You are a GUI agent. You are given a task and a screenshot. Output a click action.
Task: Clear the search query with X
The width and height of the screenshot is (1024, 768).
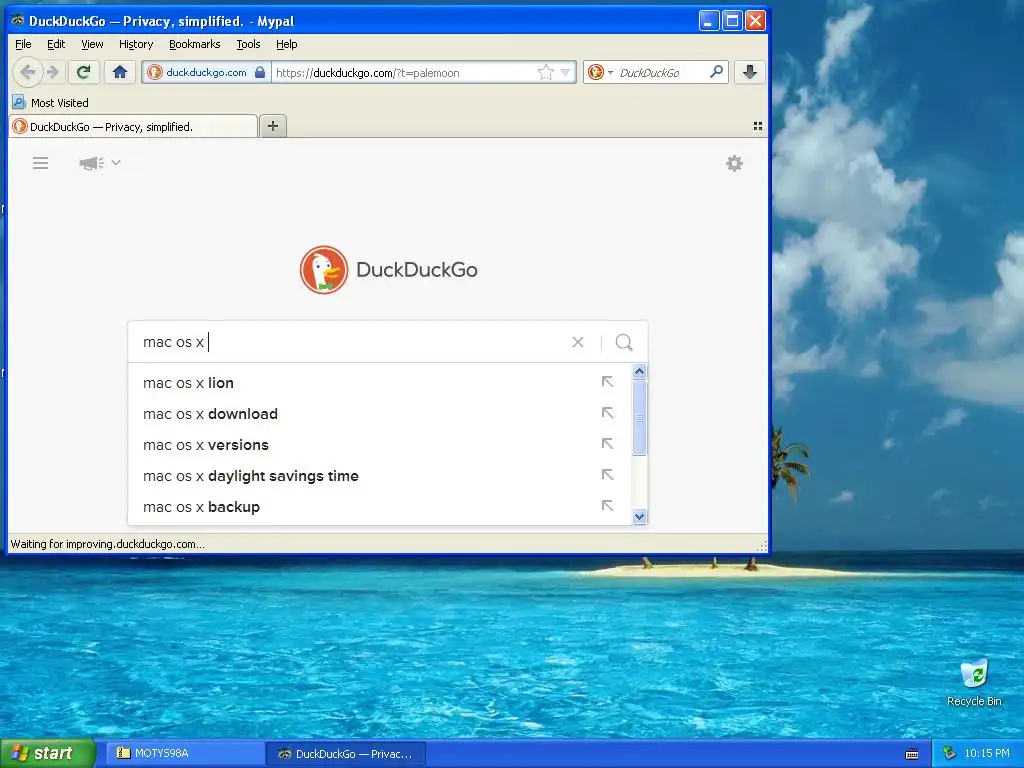click(x=578, y=342)
